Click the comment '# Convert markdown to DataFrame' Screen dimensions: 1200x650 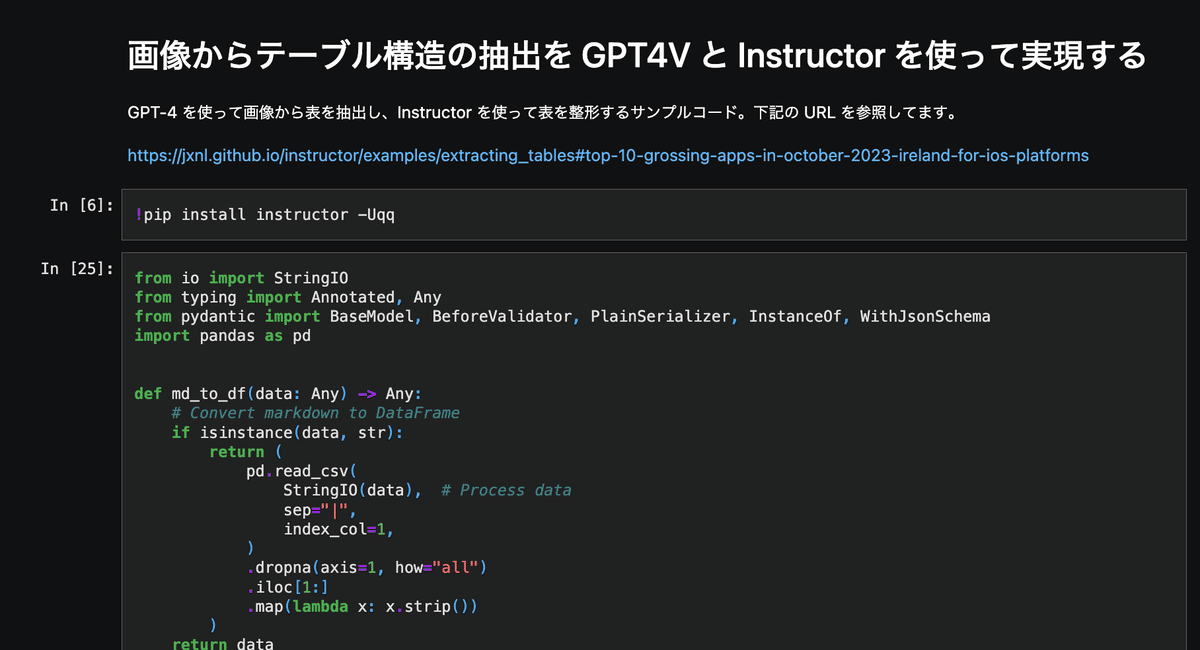tap(315, 413)
